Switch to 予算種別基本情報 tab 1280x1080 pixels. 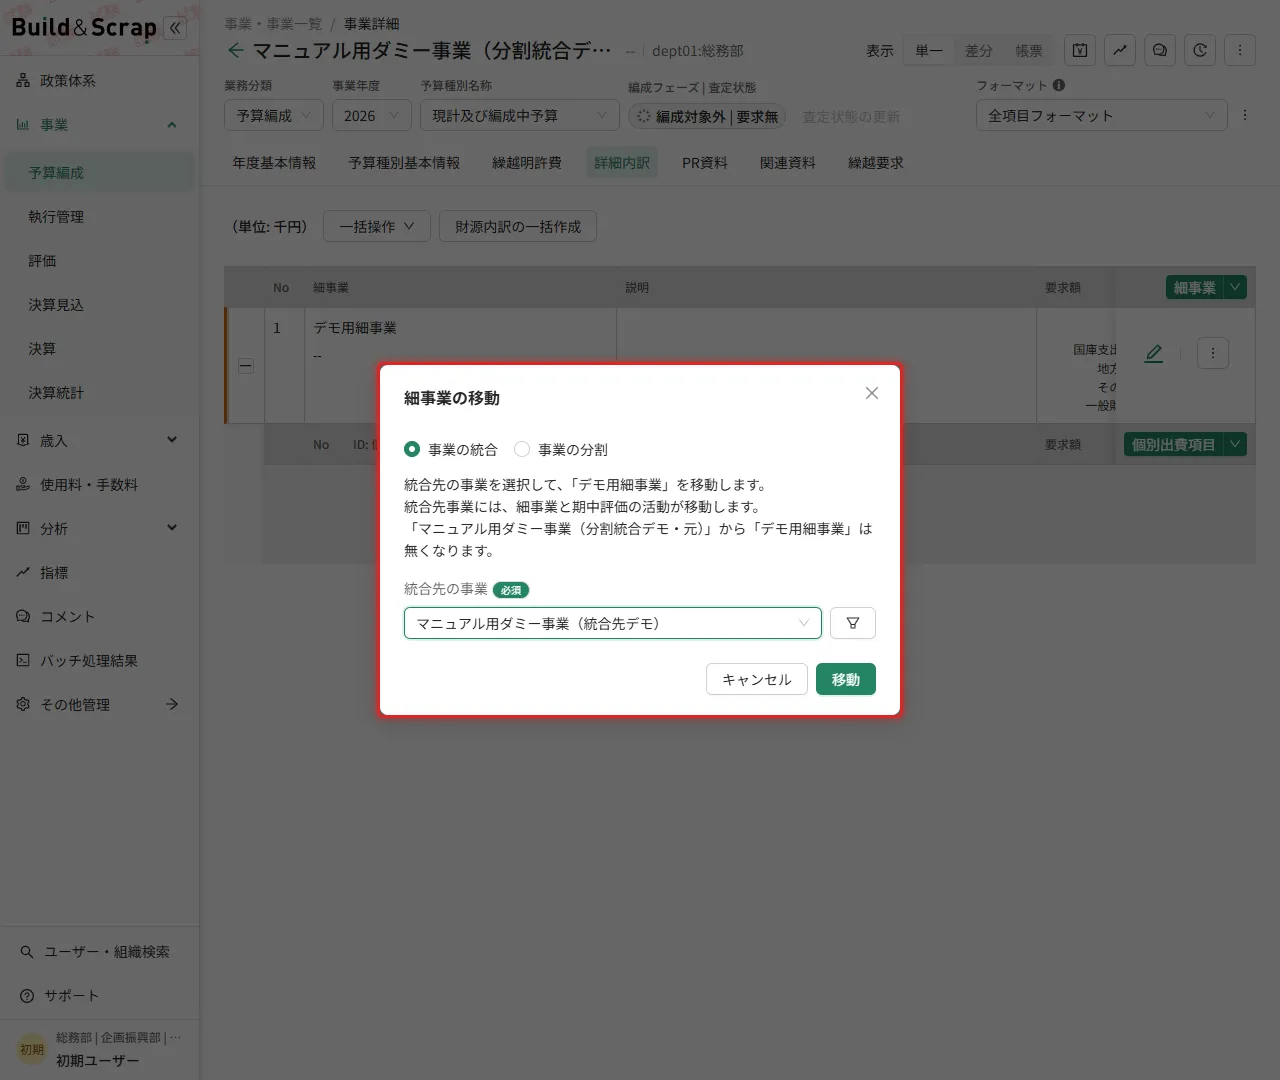point(404,162)
